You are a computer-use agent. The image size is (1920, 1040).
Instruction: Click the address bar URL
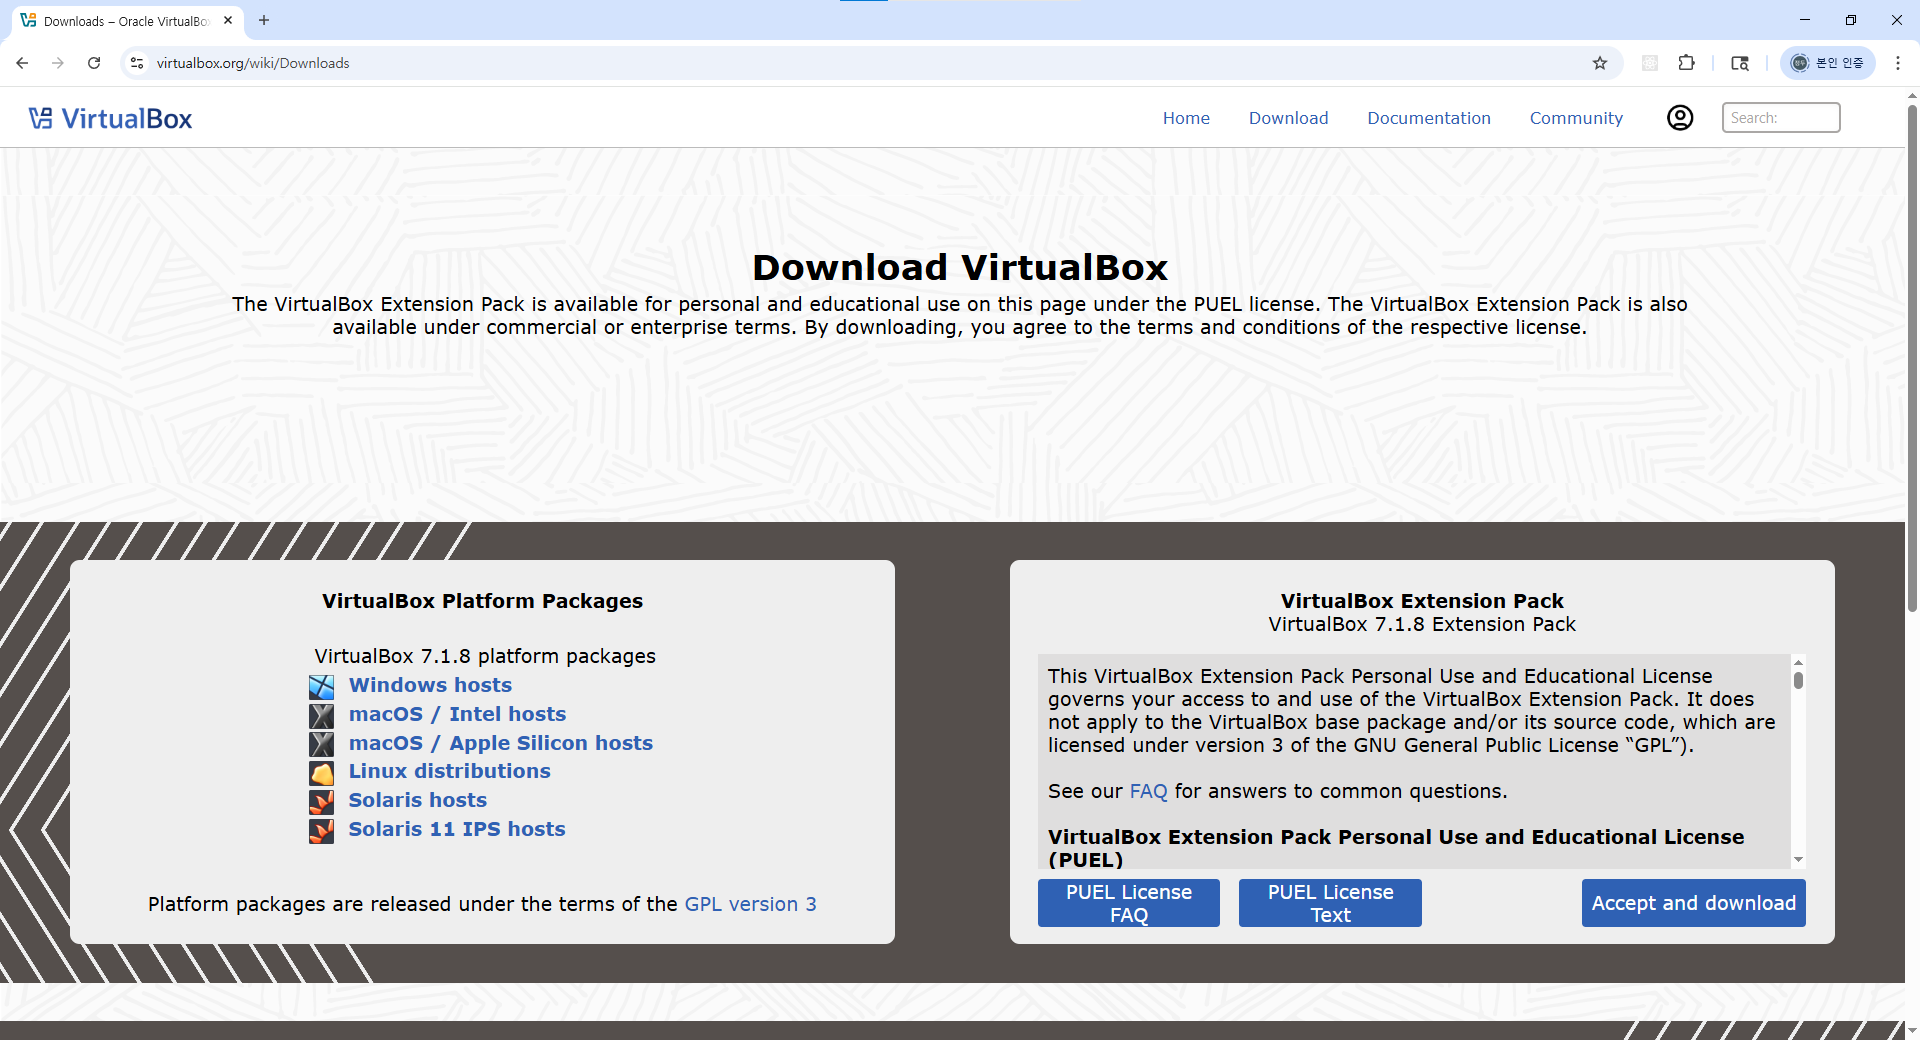253,63
